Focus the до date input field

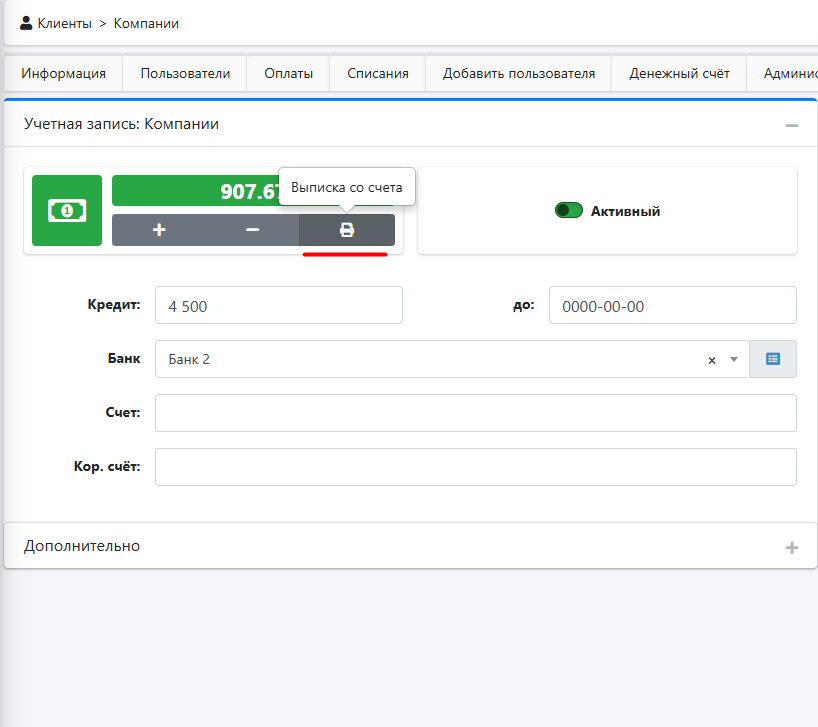click(672, 305)
